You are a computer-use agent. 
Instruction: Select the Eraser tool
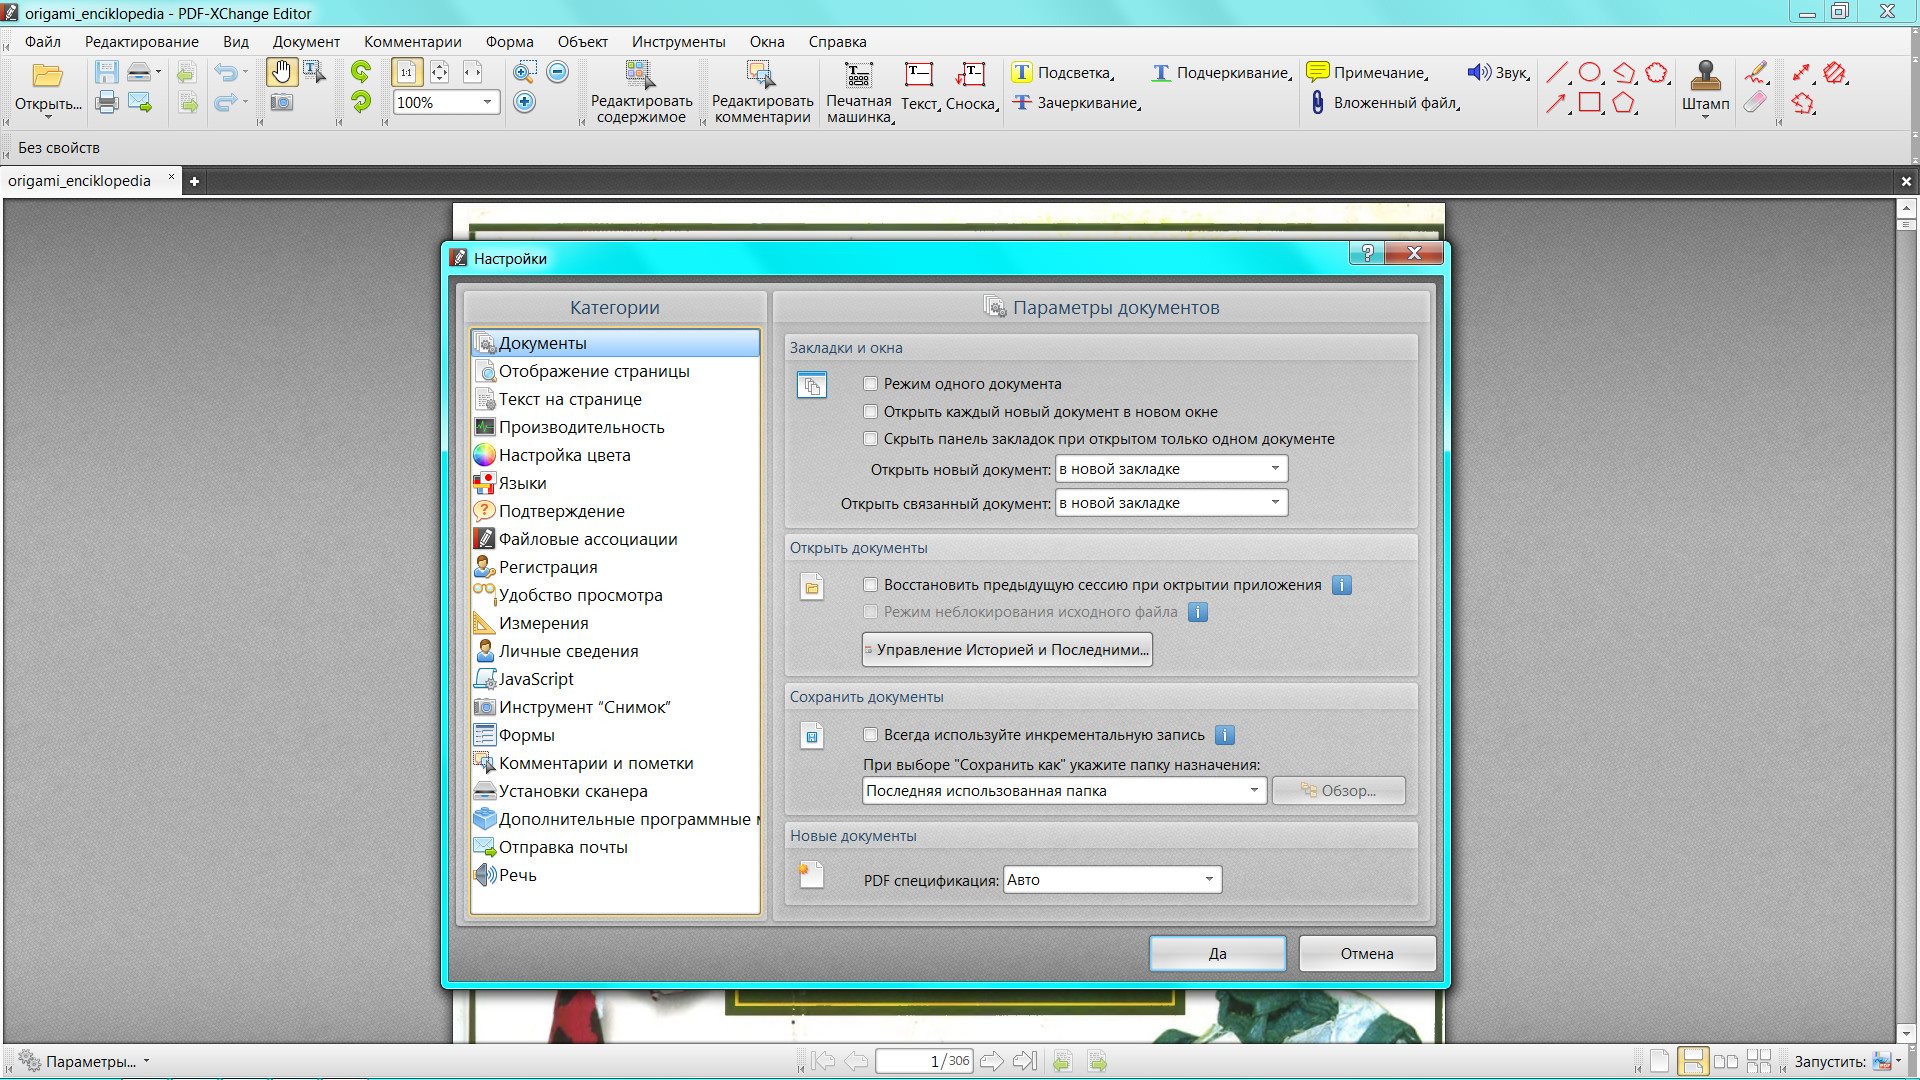click(1755, 102)
